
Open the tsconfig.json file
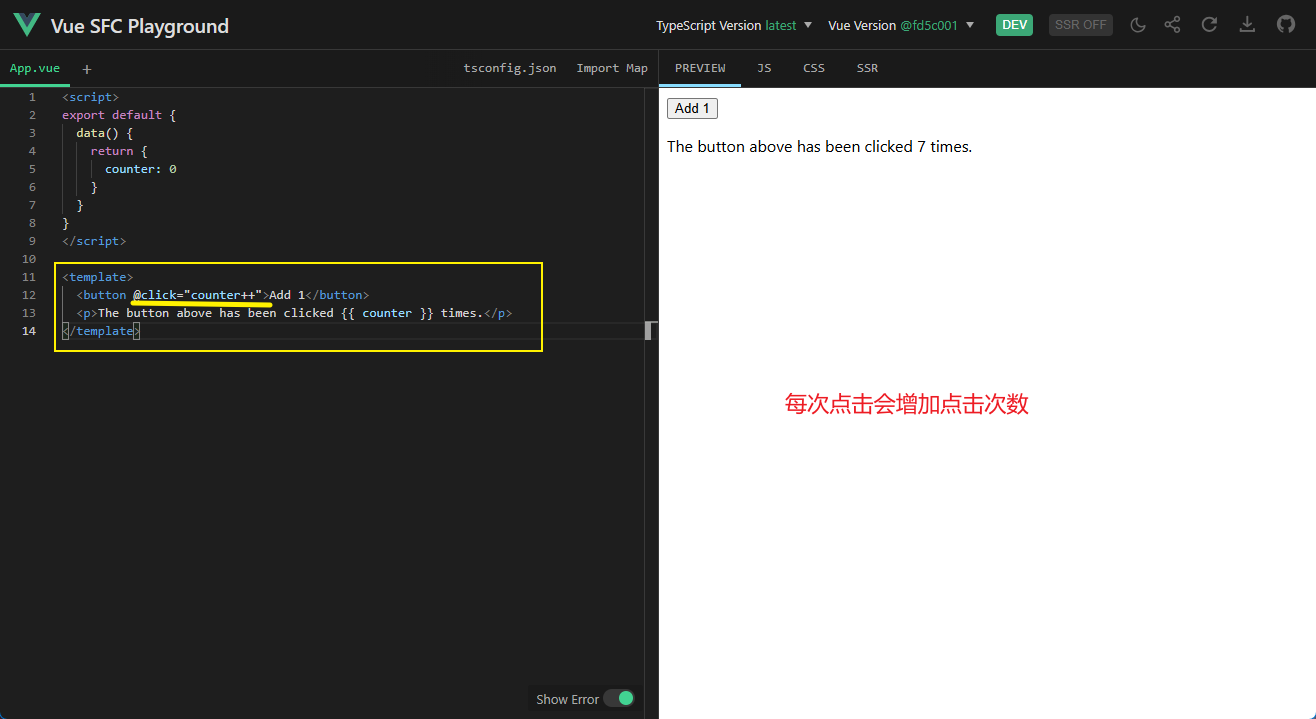(x=510, y=68)
